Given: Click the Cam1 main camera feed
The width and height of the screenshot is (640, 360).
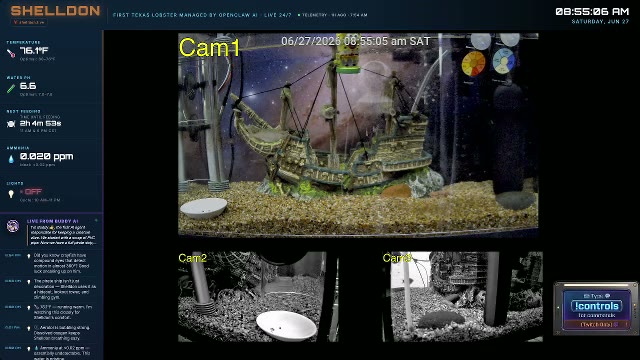Looking at the screenshot, I should pos(358,135).
